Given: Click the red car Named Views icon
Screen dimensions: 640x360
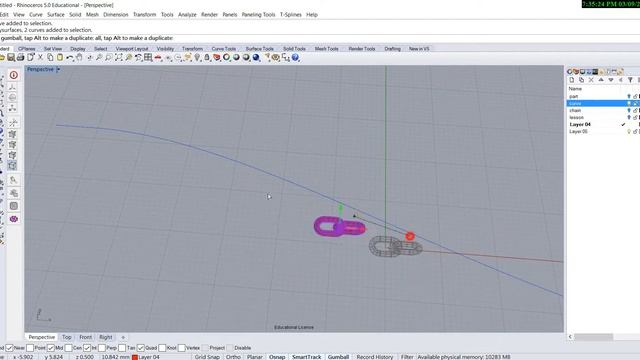Looking at the screenshot, I should [x=158, y=58].
